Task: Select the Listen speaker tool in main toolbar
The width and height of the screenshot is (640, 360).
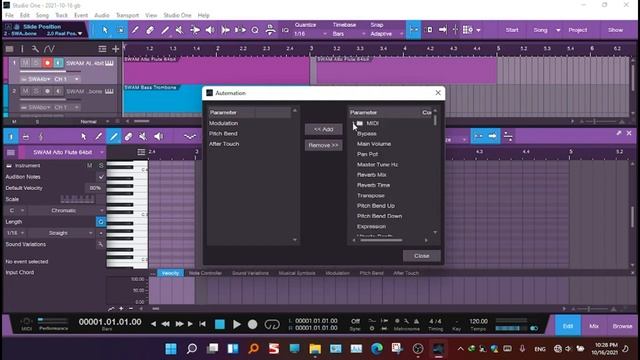Action: tap(210, 30)
